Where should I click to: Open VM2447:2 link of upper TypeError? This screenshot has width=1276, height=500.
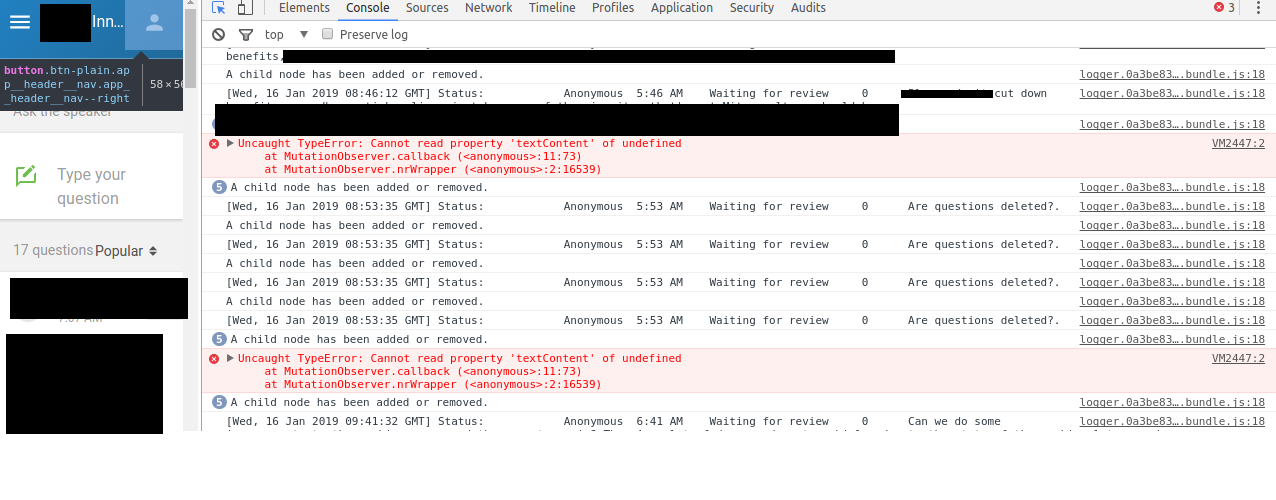pyautogui.click(x=1238, y=143)
